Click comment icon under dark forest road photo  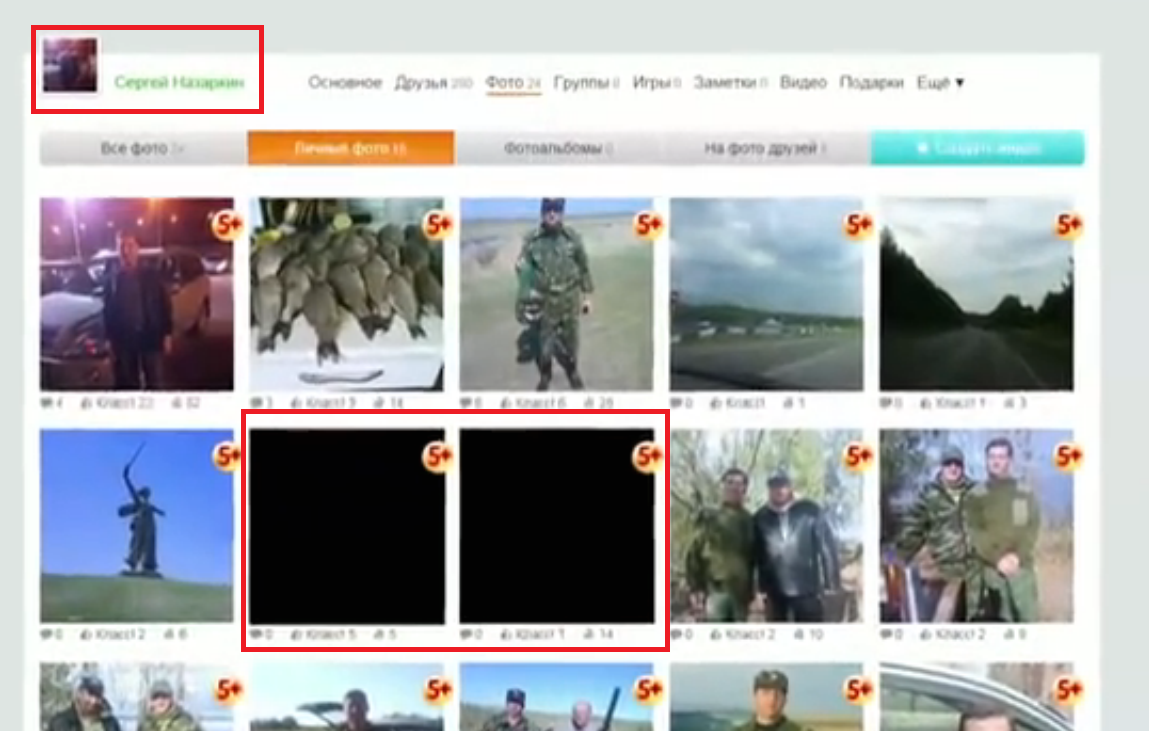coord(887,403)
